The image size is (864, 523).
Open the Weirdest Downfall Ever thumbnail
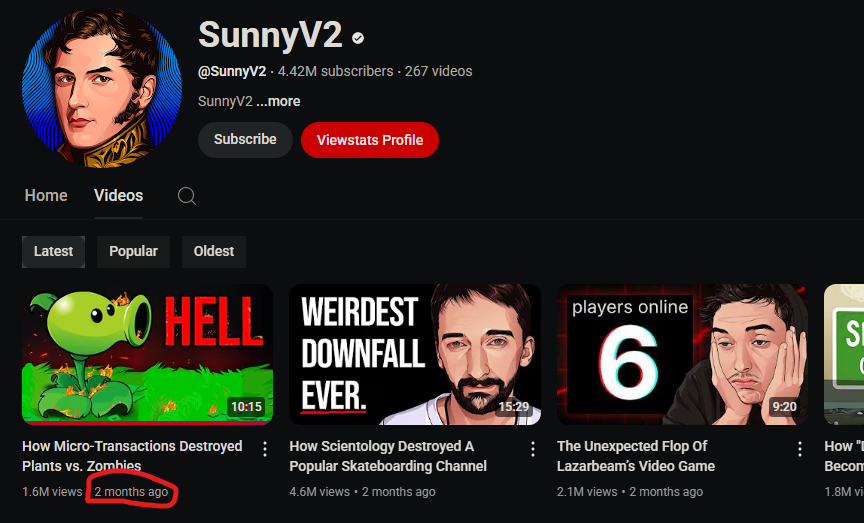pyautogui.click(x=415, y=354)
